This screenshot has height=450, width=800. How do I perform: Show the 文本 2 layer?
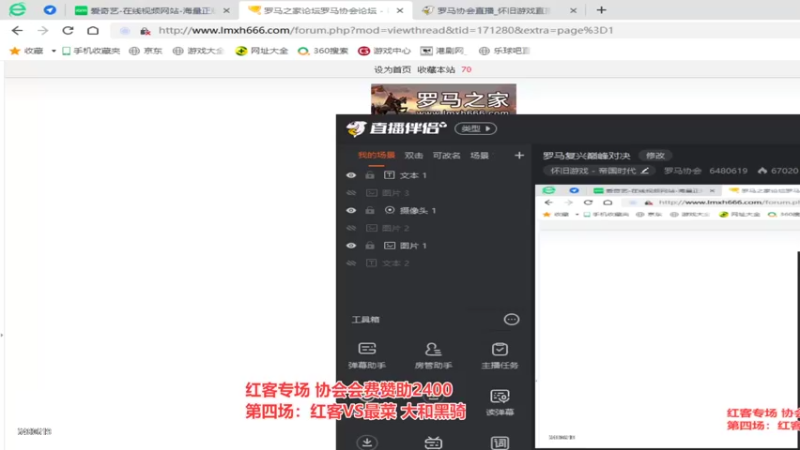[x=351, y=263]
